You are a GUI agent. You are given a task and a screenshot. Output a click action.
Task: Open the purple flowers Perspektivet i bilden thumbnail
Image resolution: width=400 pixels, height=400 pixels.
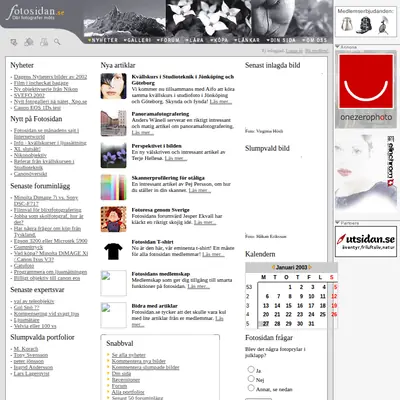[x=113, y=155]
